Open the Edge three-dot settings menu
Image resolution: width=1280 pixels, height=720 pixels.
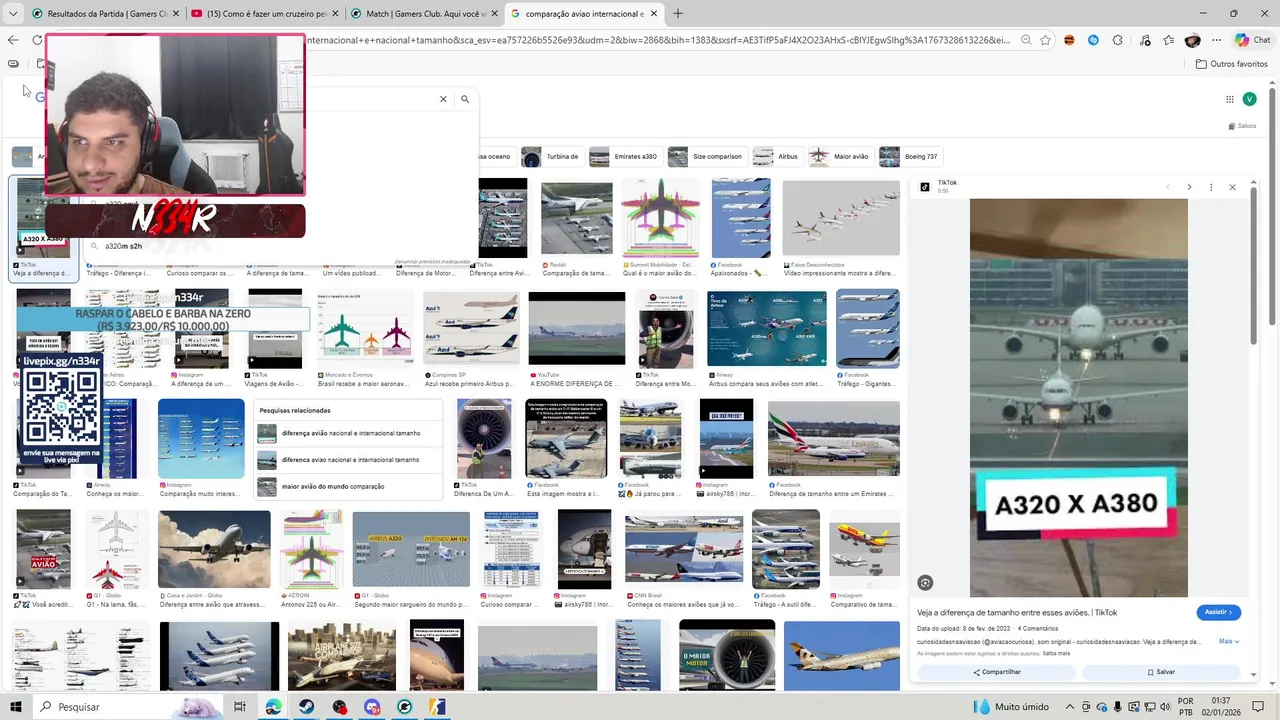[1216, 40]
